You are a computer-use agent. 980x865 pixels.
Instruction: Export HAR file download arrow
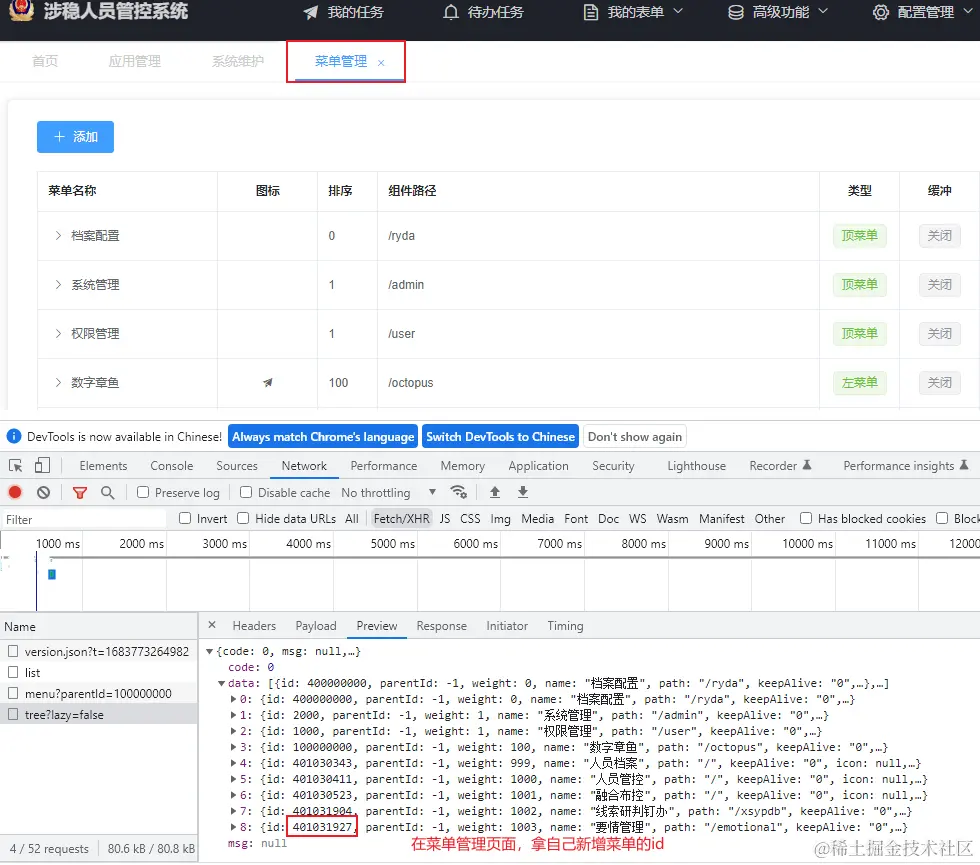[523, 492]
